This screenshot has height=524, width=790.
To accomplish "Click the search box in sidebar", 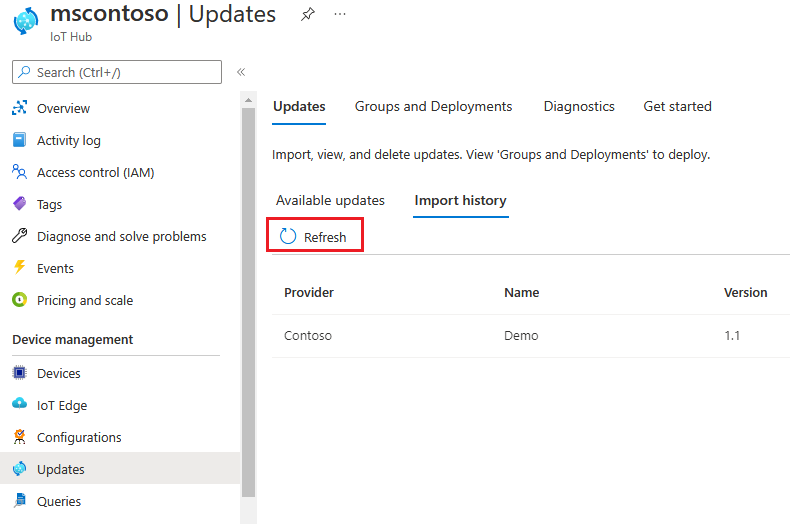I will pyautogui.click(x=117, y=72).
